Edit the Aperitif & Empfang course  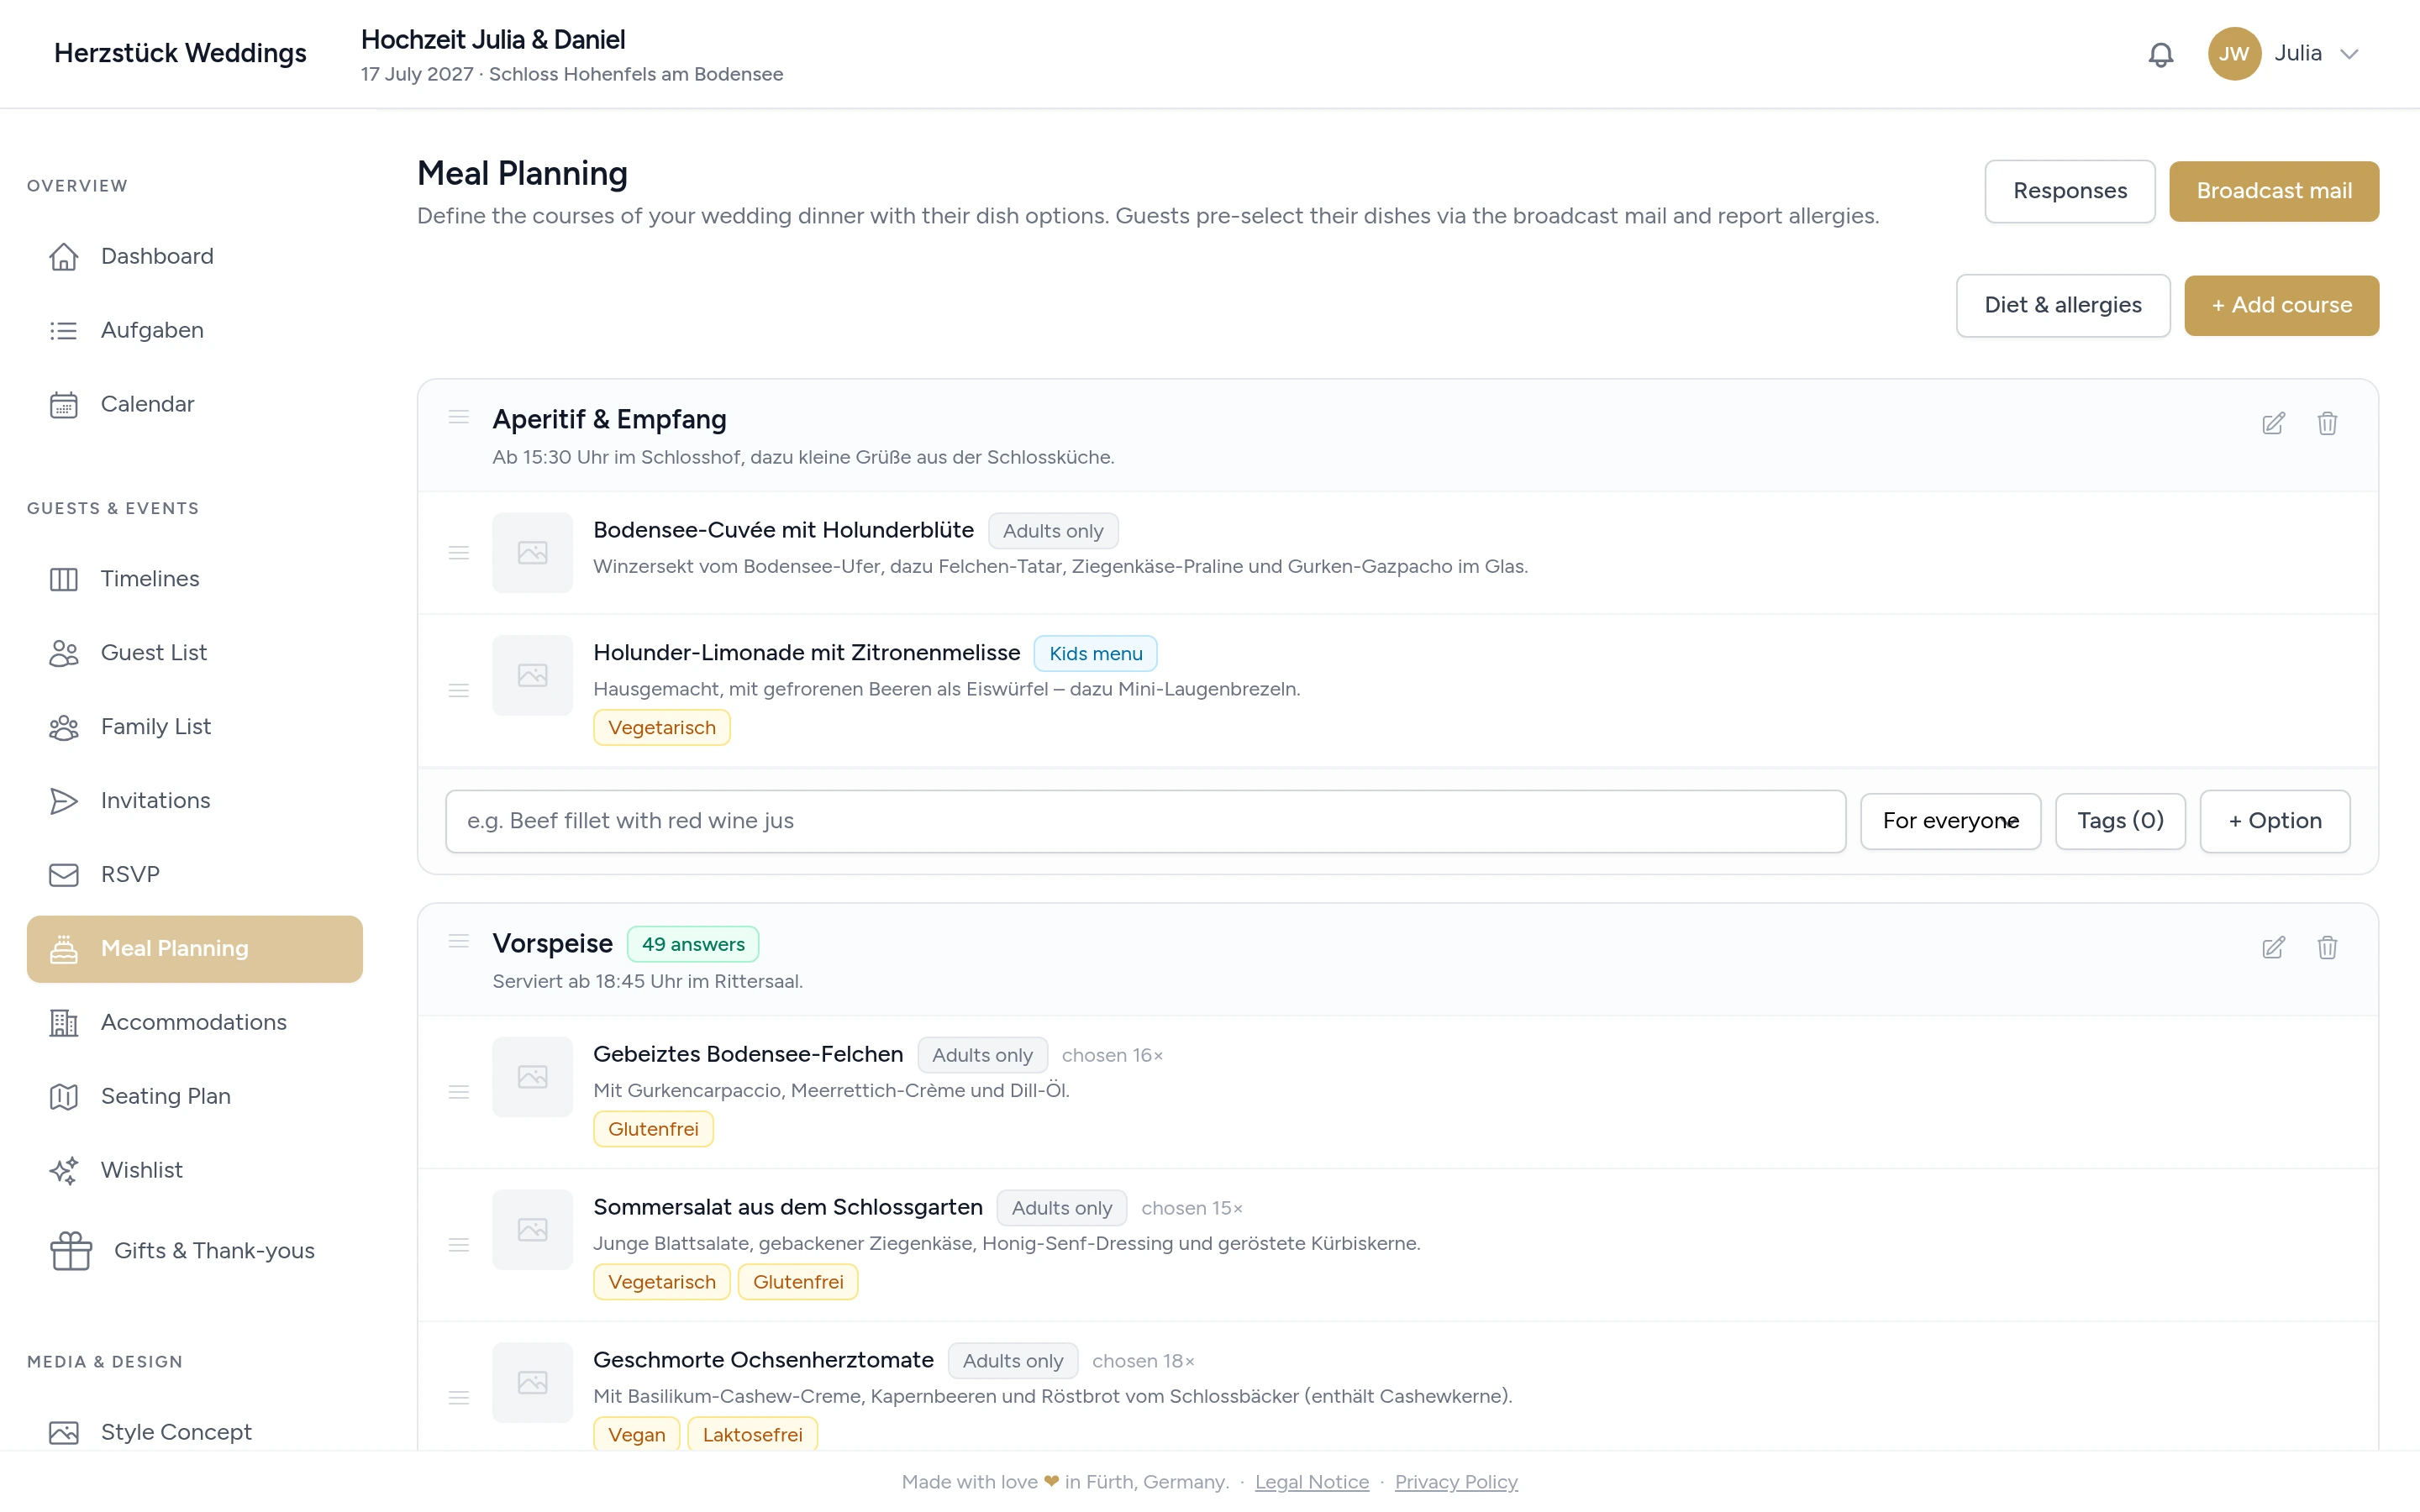[x=2273, y=423]
